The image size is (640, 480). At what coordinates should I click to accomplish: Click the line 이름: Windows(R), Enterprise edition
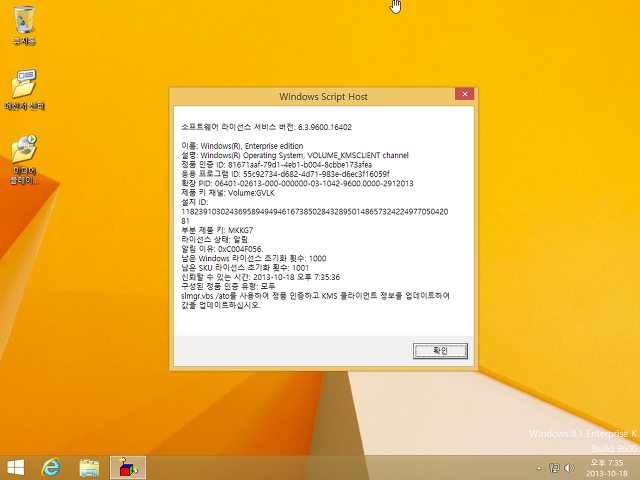[x=242, y=146]
